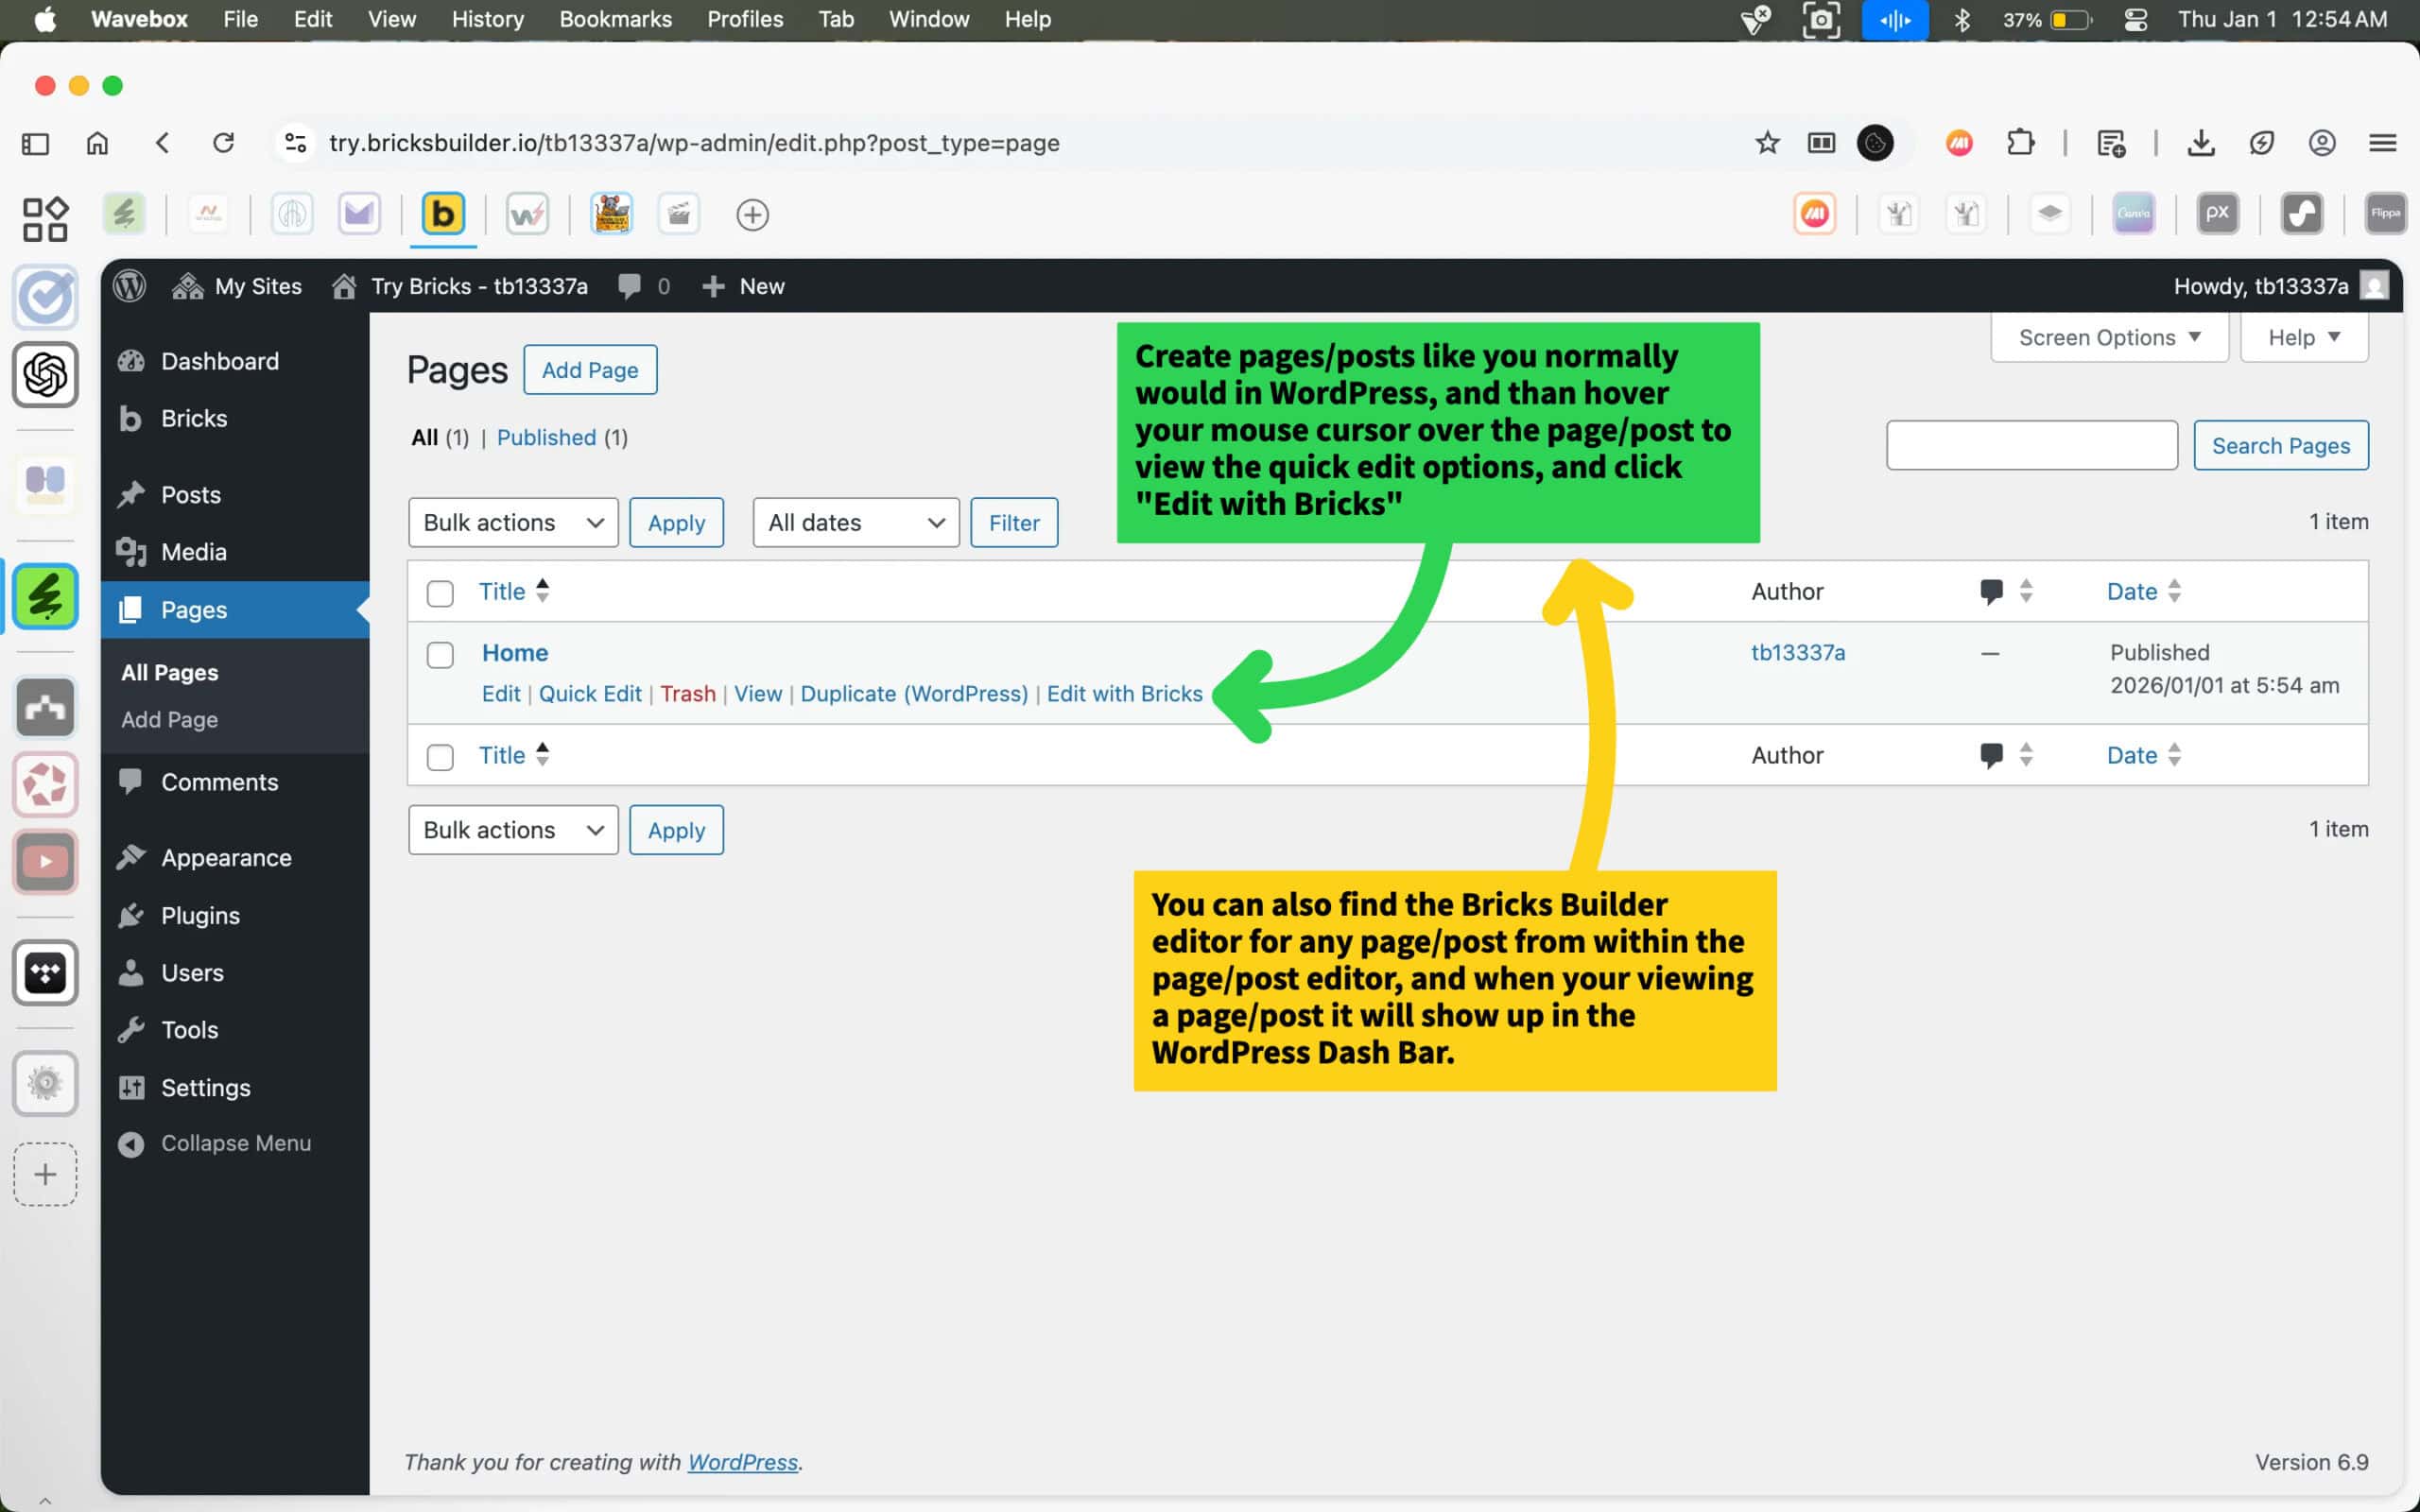Open the Bricks 'b' tab icon
Screen dimensions: 2420x1512
(443, 214)
